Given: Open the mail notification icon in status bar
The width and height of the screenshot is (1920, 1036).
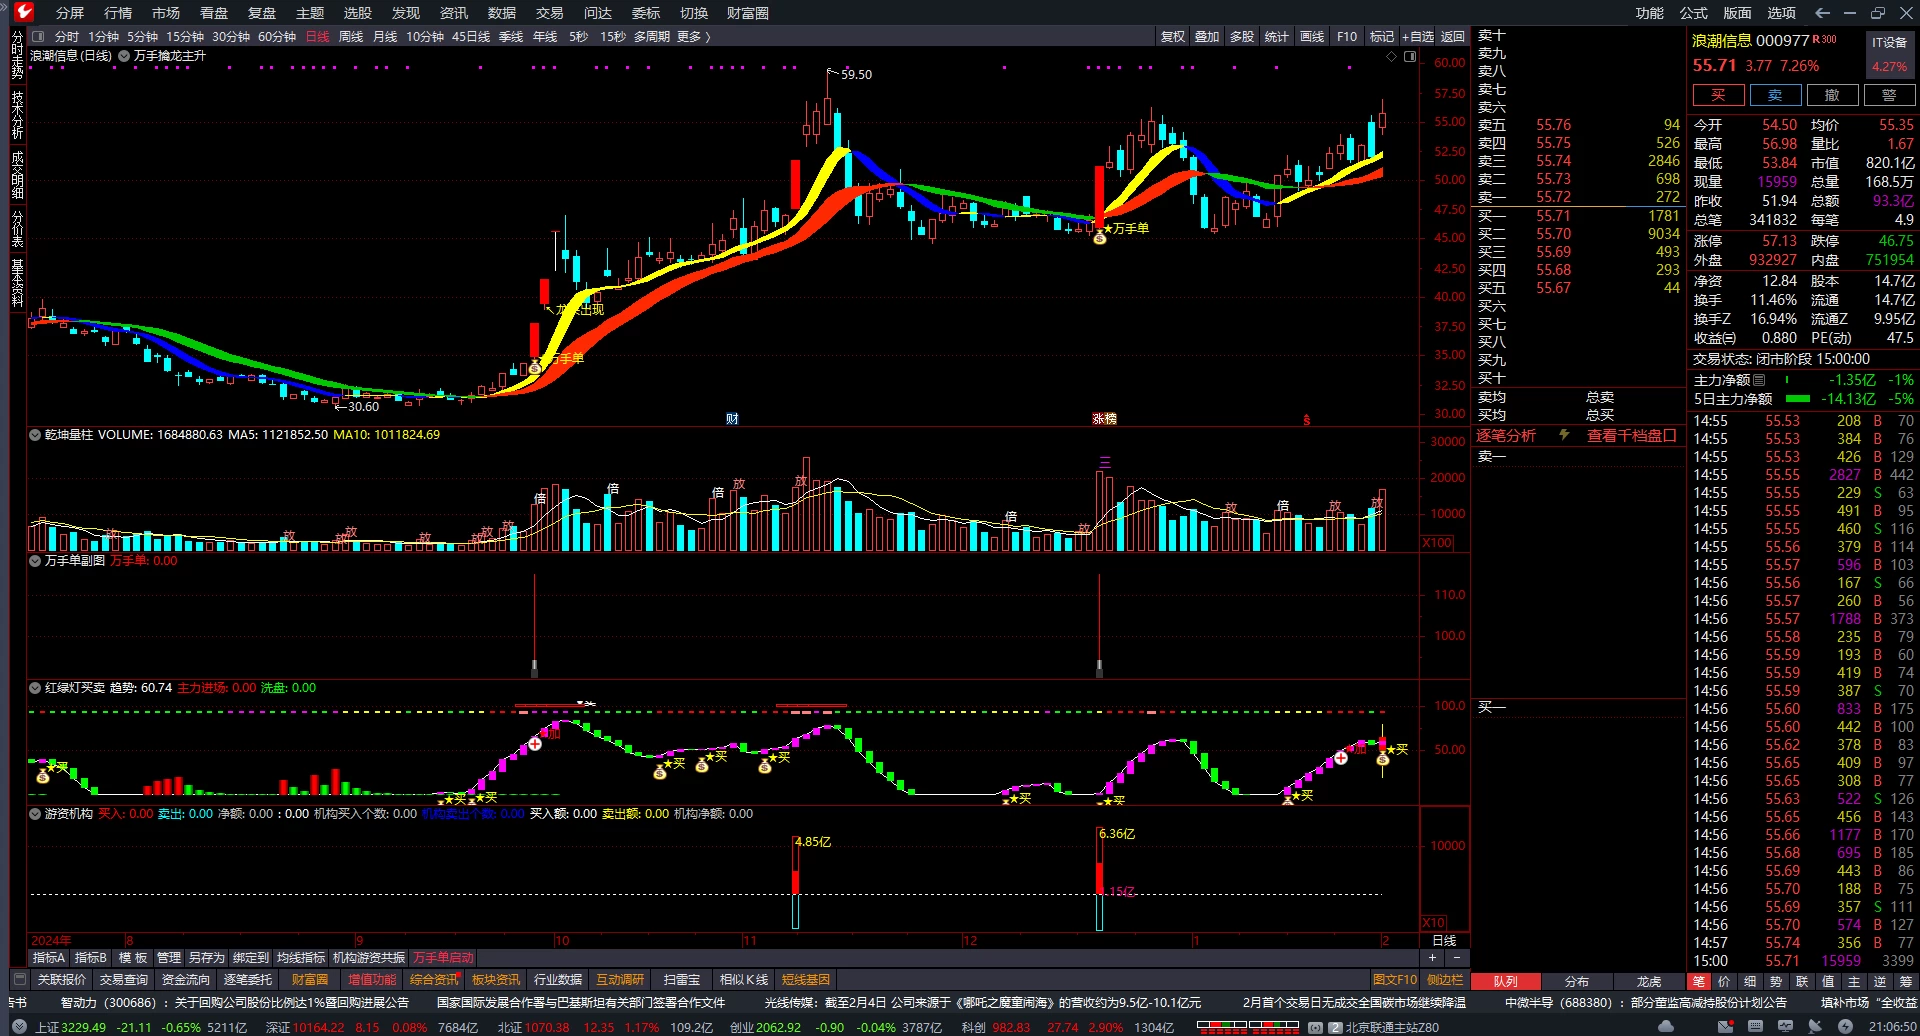Looking at the screenshot, I should click(x=1726, y=1026).
